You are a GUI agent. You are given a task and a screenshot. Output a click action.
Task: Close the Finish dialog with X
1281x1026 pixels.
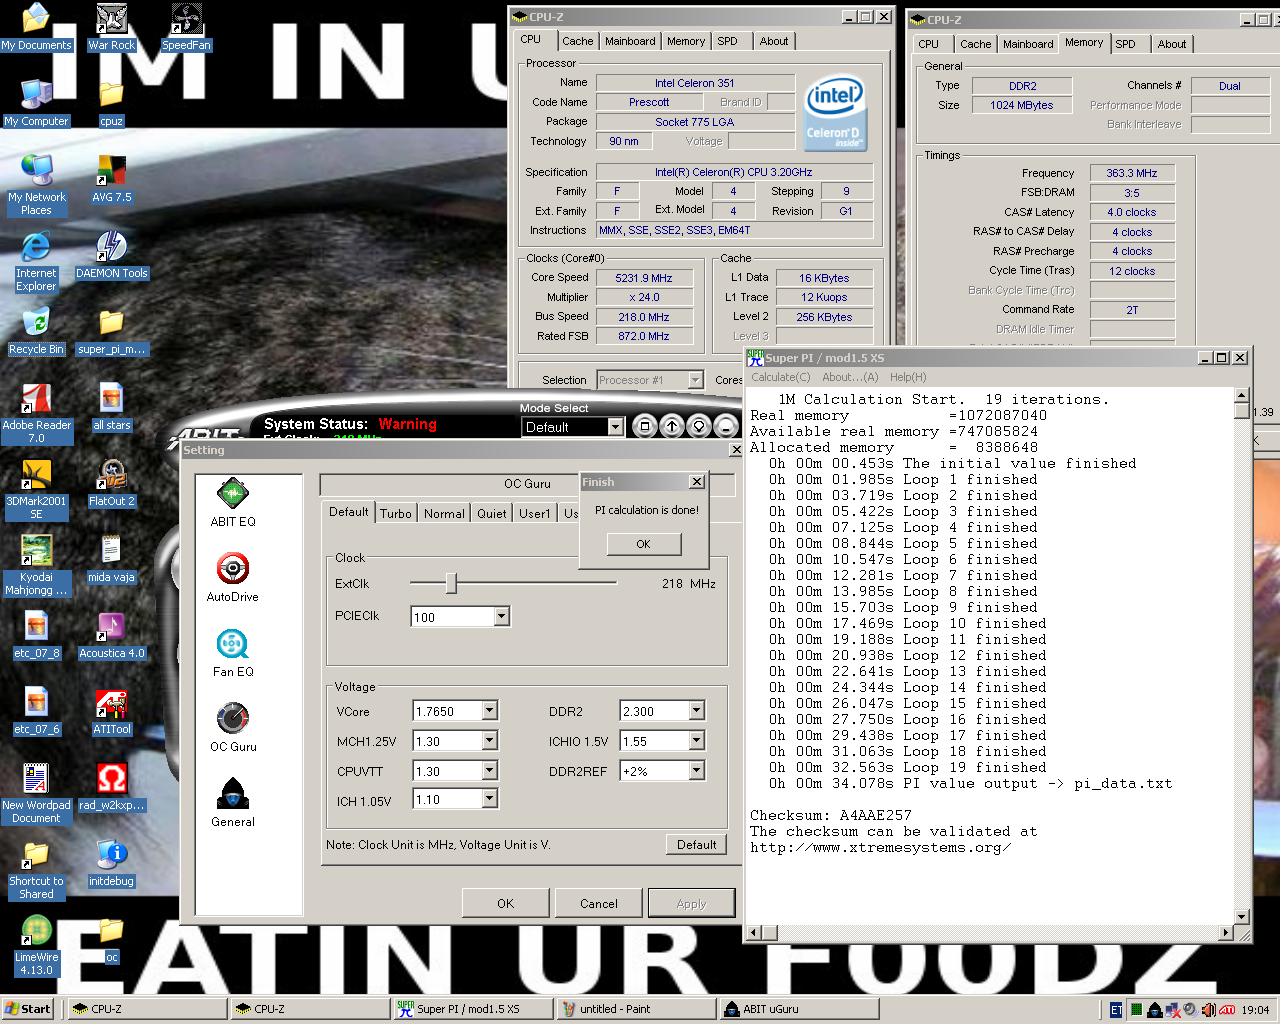(x=696, y=482)
